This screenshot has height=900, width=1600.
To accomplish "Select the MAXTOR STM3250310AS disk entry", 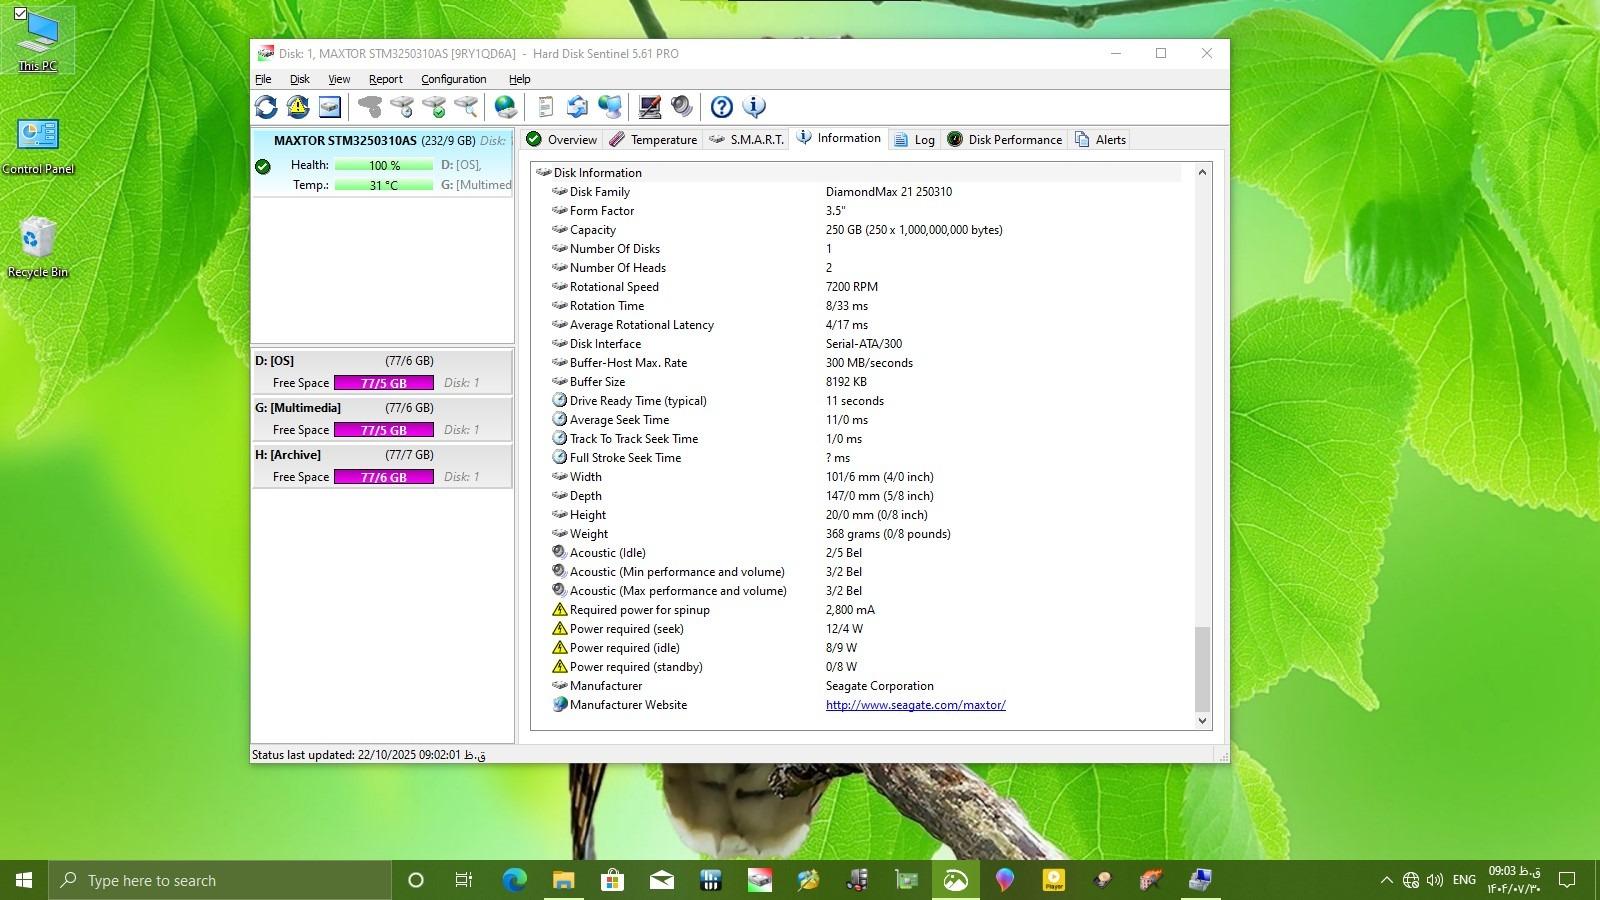I will (345, 141).
